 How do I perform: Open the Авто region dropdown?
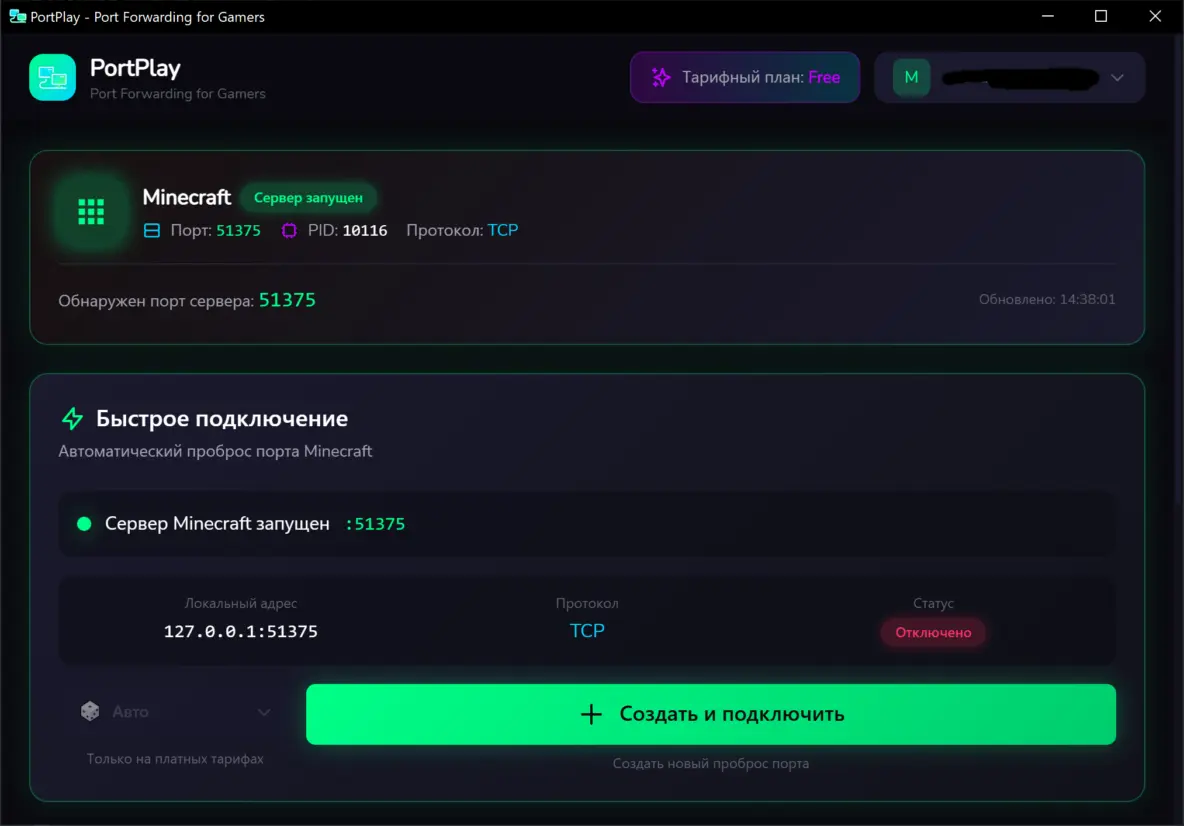coord(175,711)
